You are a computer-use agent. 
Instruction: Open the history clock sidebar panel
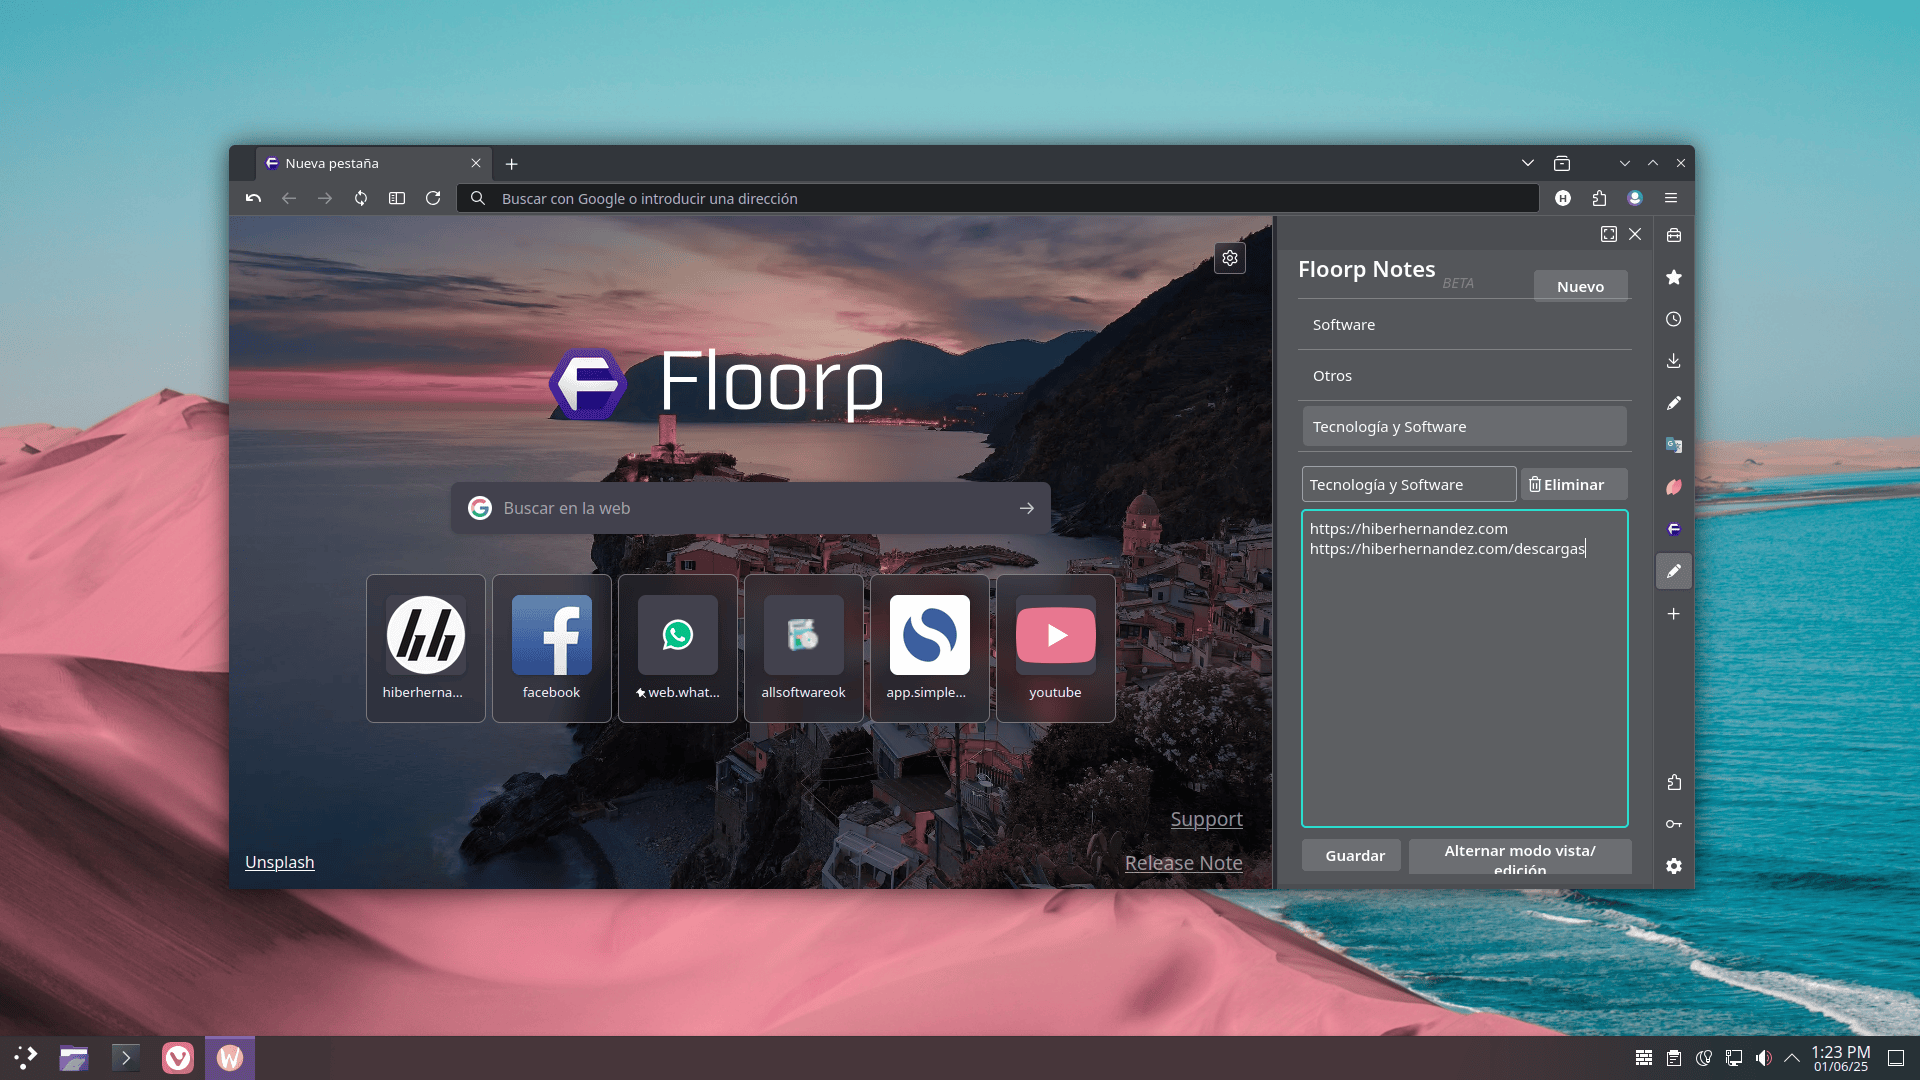[x=1673, y=319]
